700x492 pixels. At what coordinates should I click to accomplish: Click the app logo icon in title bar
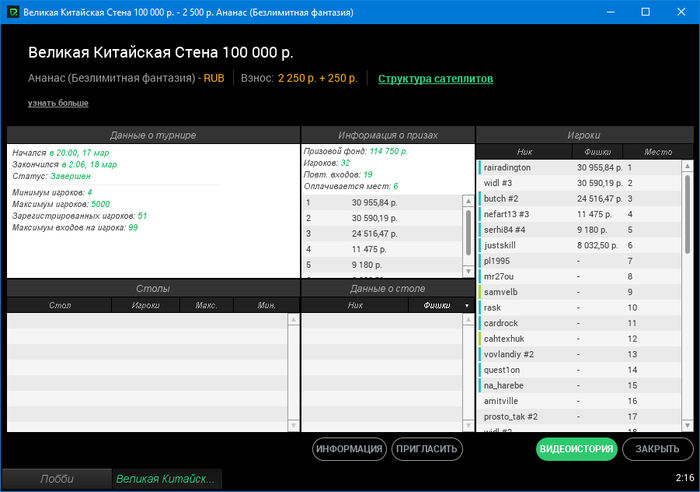13,12
